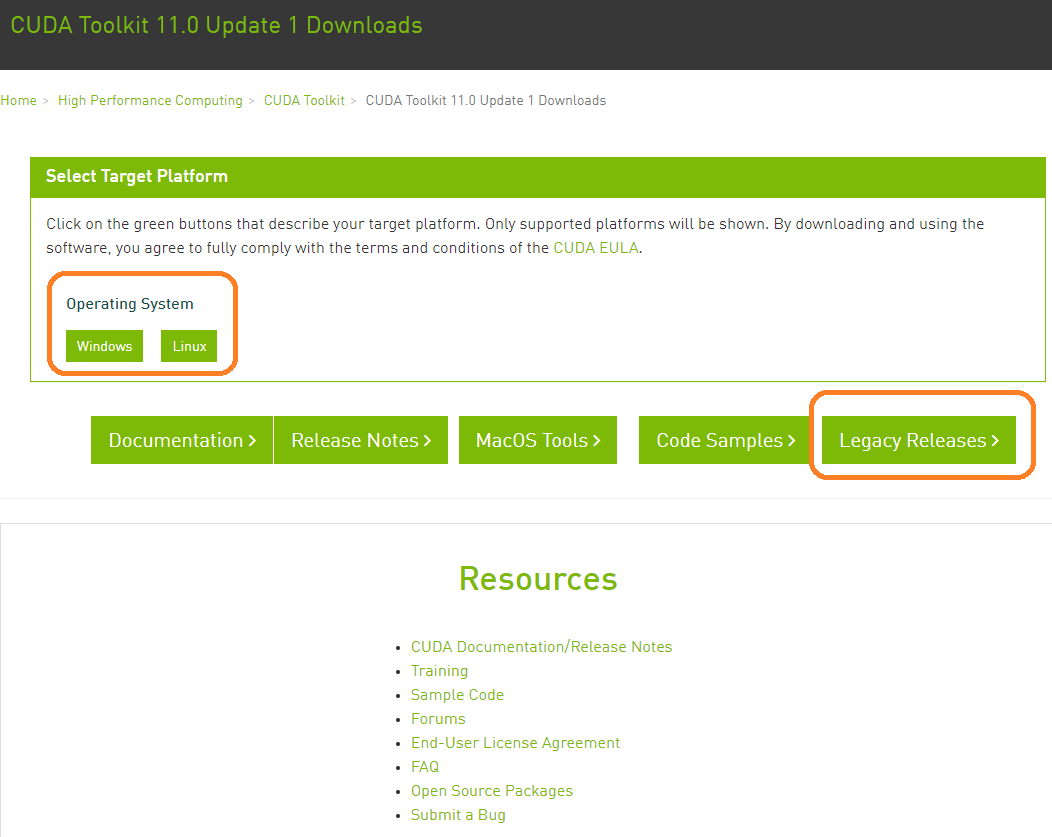The image size is (1052, 837).
Task: Open the Documentation button
Action: (x=182, y=440)
